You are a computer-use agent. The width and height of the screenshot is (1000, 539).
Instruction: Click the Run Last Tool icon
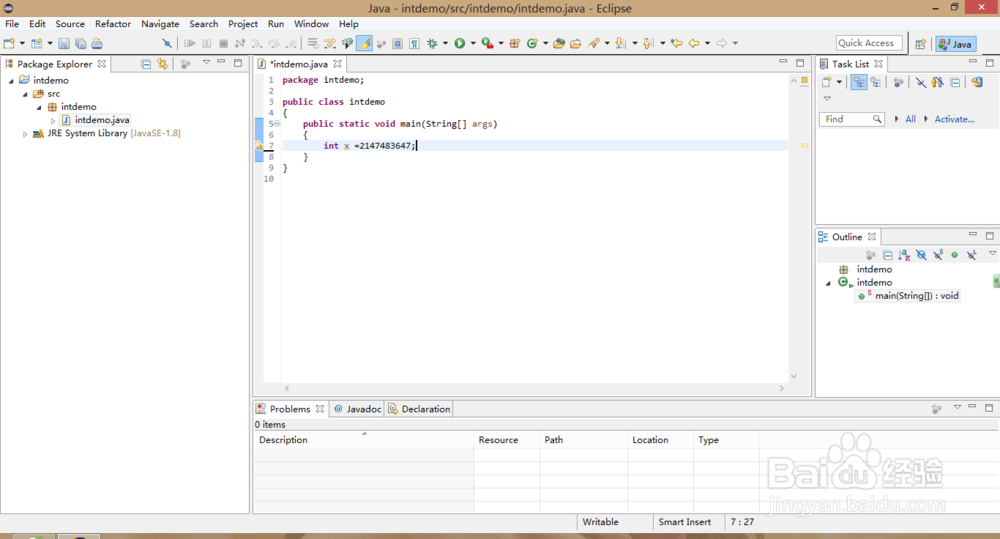487,43
